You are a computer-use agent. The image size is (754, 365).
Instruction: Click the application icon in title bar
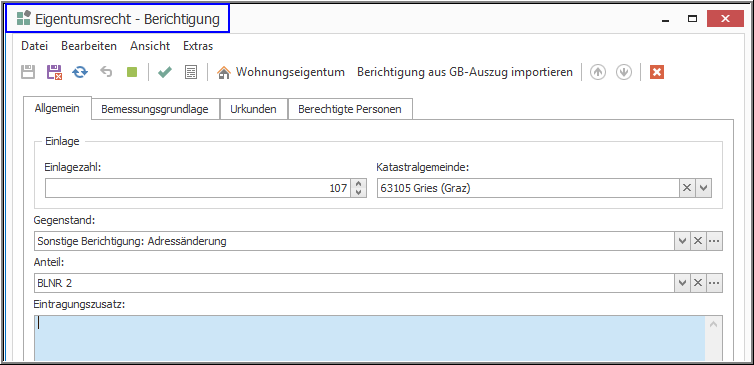[x=24, y=18]
